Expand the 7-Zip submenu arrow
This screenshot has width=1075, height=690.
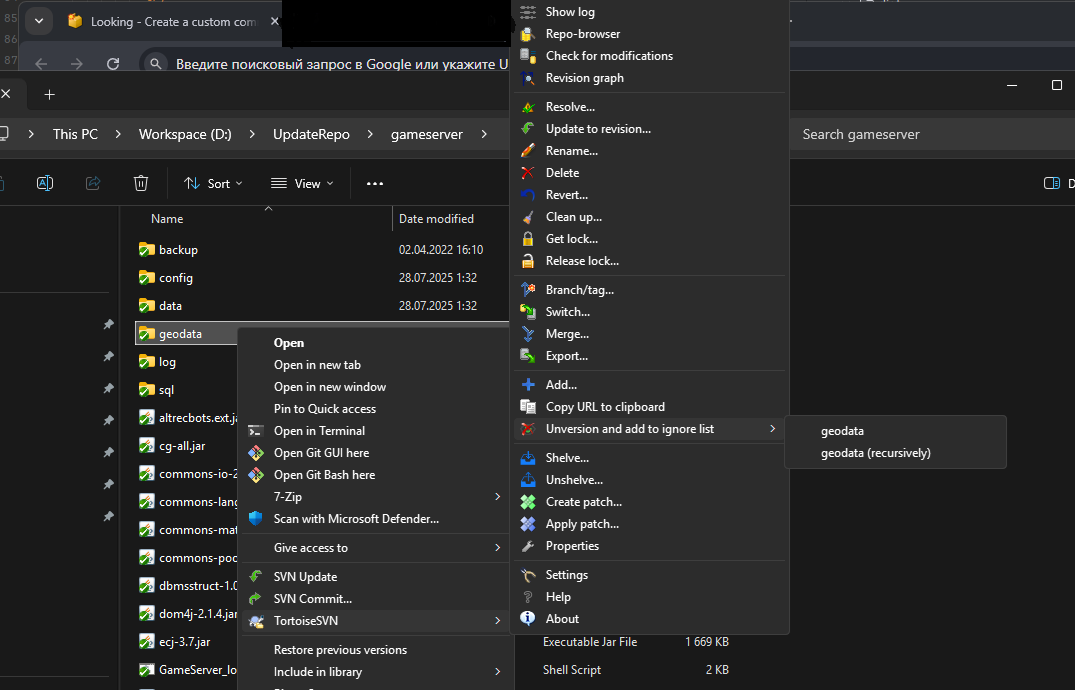[497, 497]
